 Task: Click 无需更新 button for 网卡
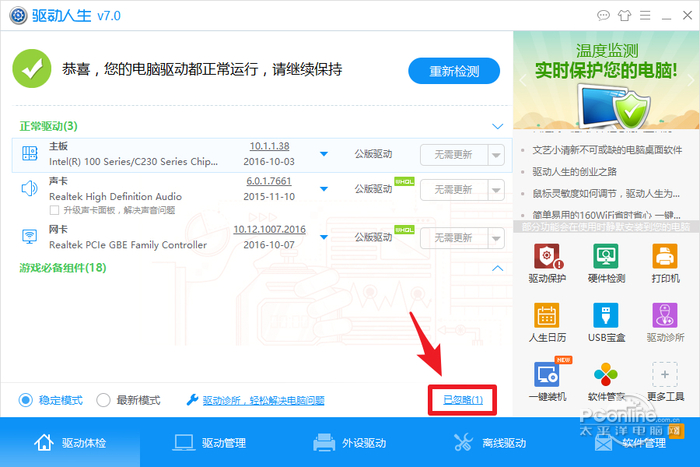point(454,238)
